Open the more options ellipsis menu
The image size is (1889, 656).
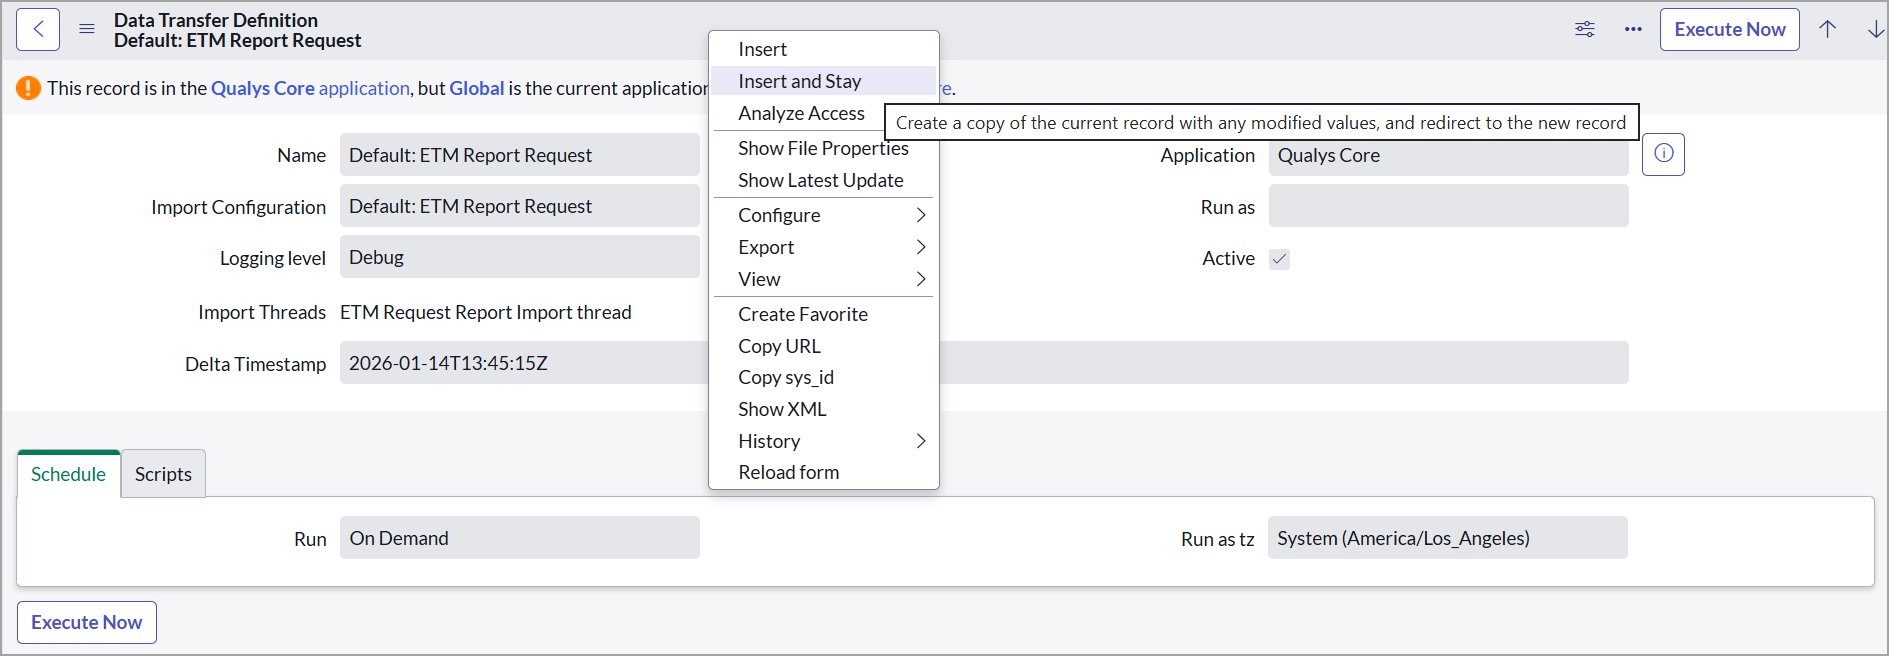[1633, 29]
